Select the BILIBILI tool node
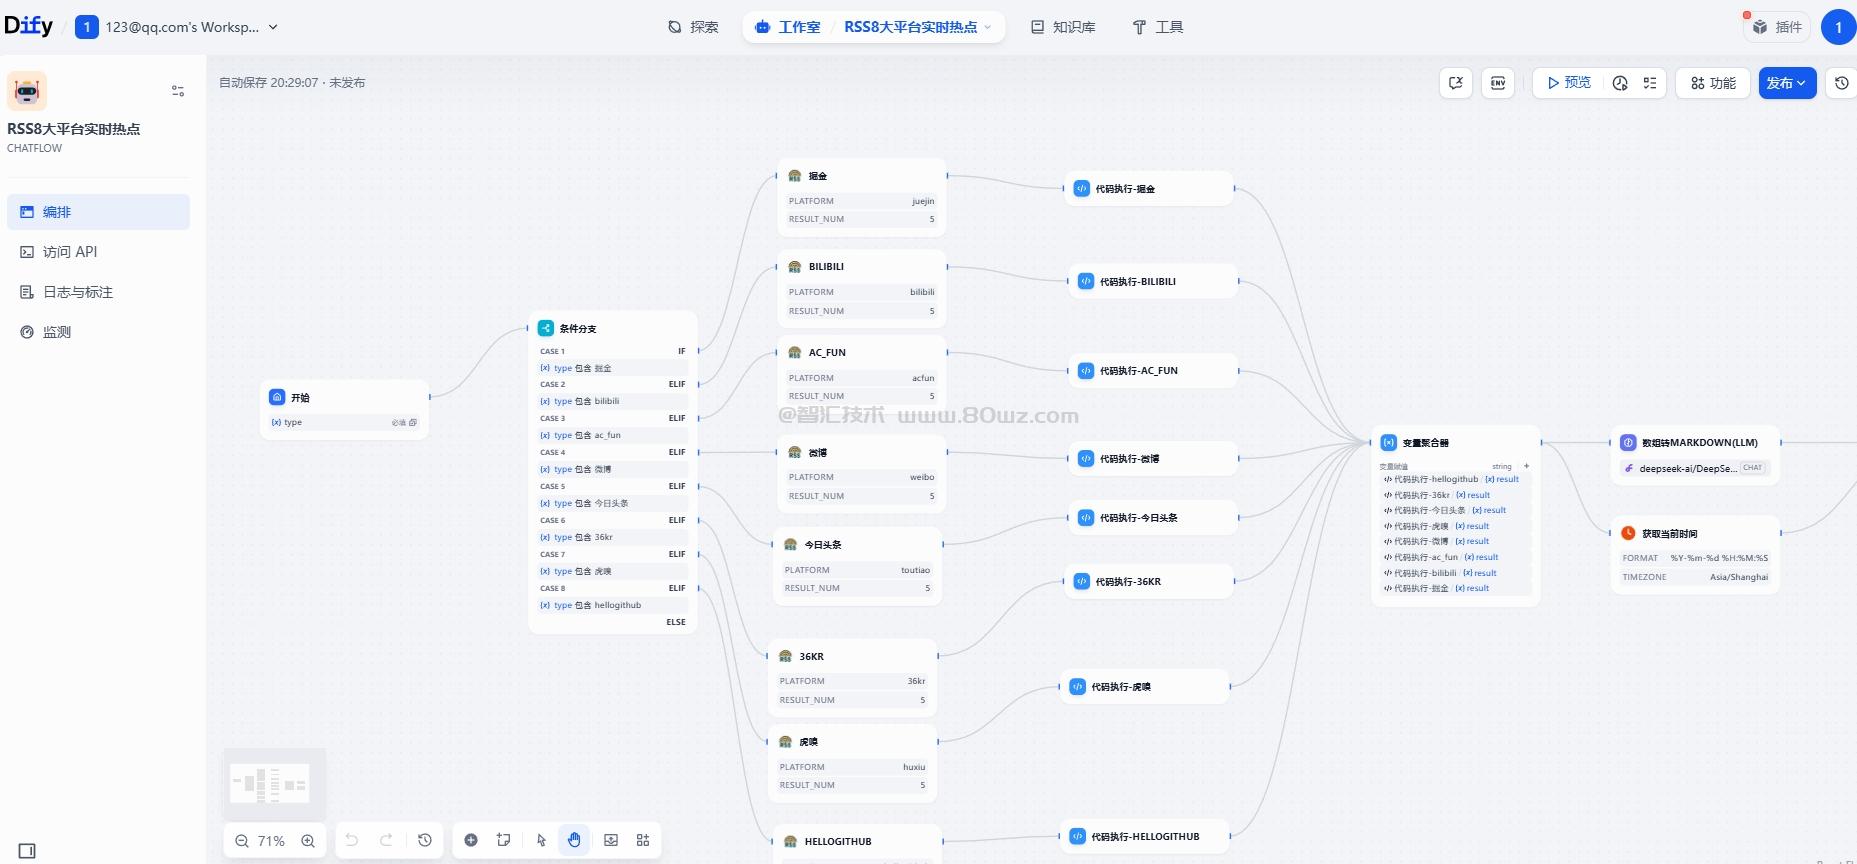1857x864 pixels. (x=862, y=288)
